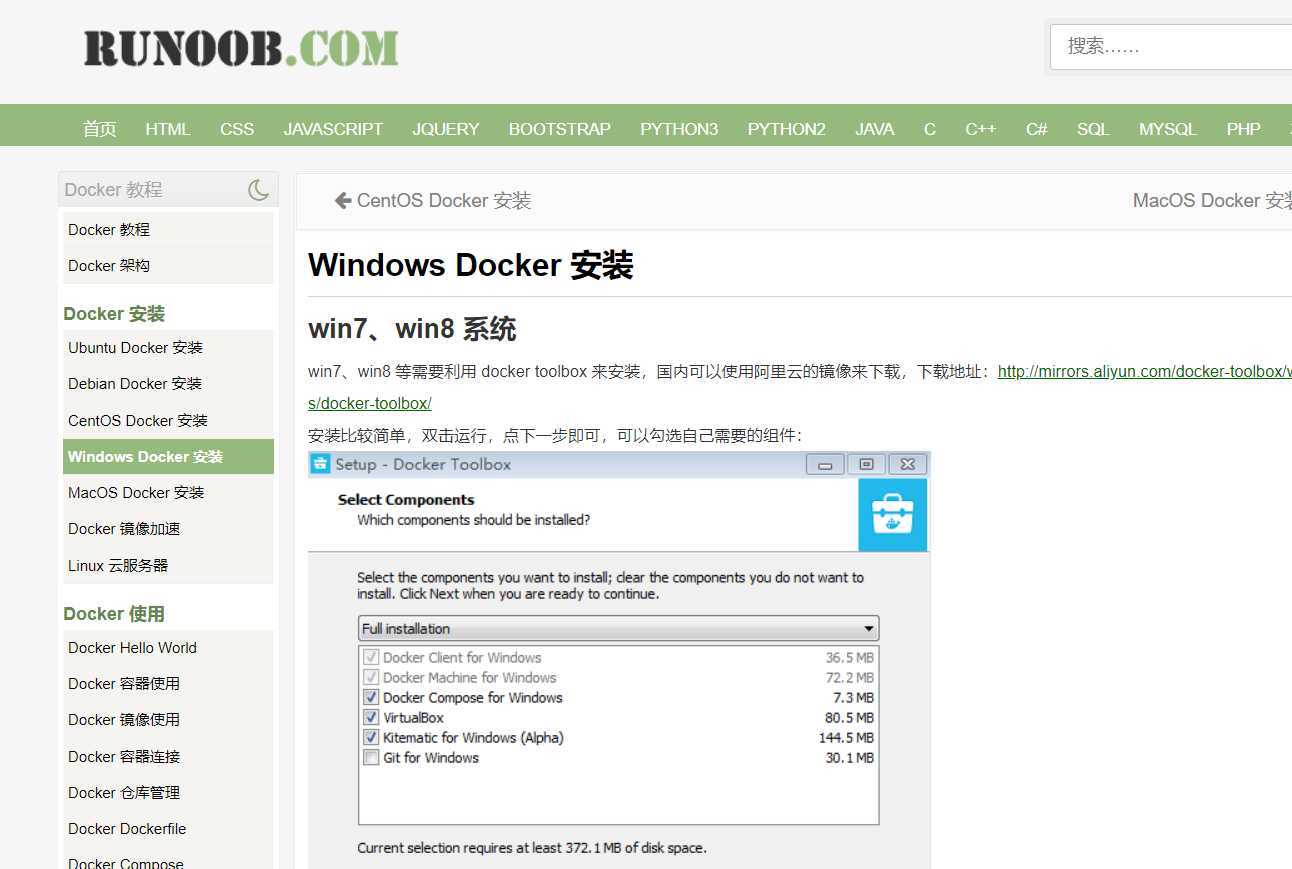1292x869 pixels.
Task: Click the win7、win8 系统 subheading
Action: 412,329
